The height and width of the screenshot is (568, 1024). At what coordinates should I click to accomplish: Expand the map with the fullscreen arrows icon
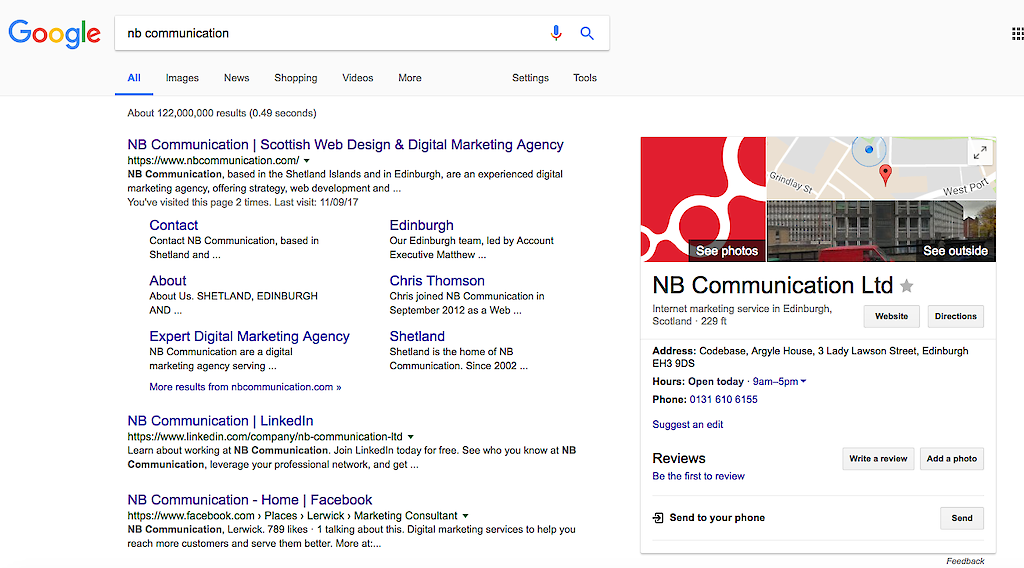point(980,153)
